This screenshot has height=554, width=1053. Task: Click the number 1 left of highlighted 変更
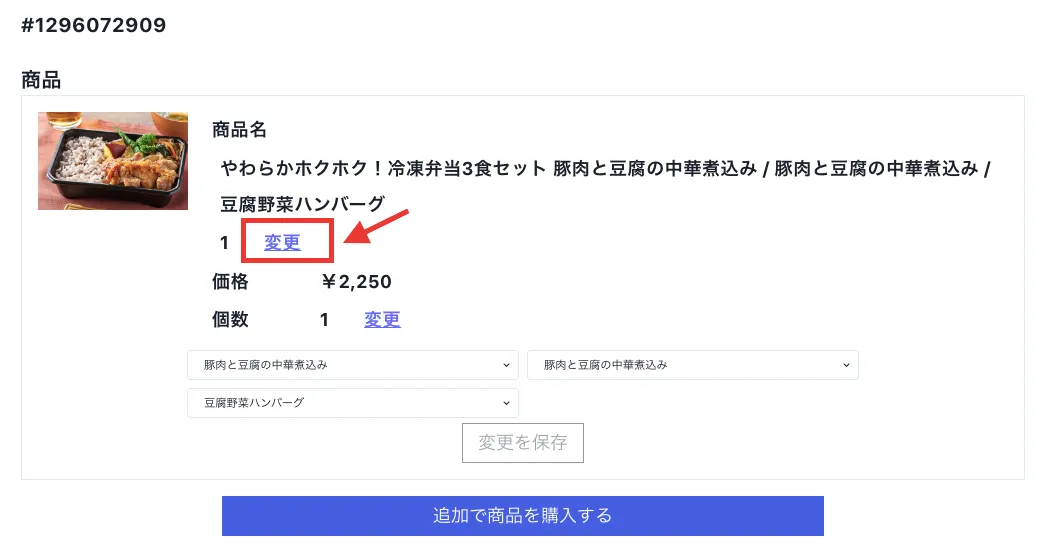coord(225,242)
